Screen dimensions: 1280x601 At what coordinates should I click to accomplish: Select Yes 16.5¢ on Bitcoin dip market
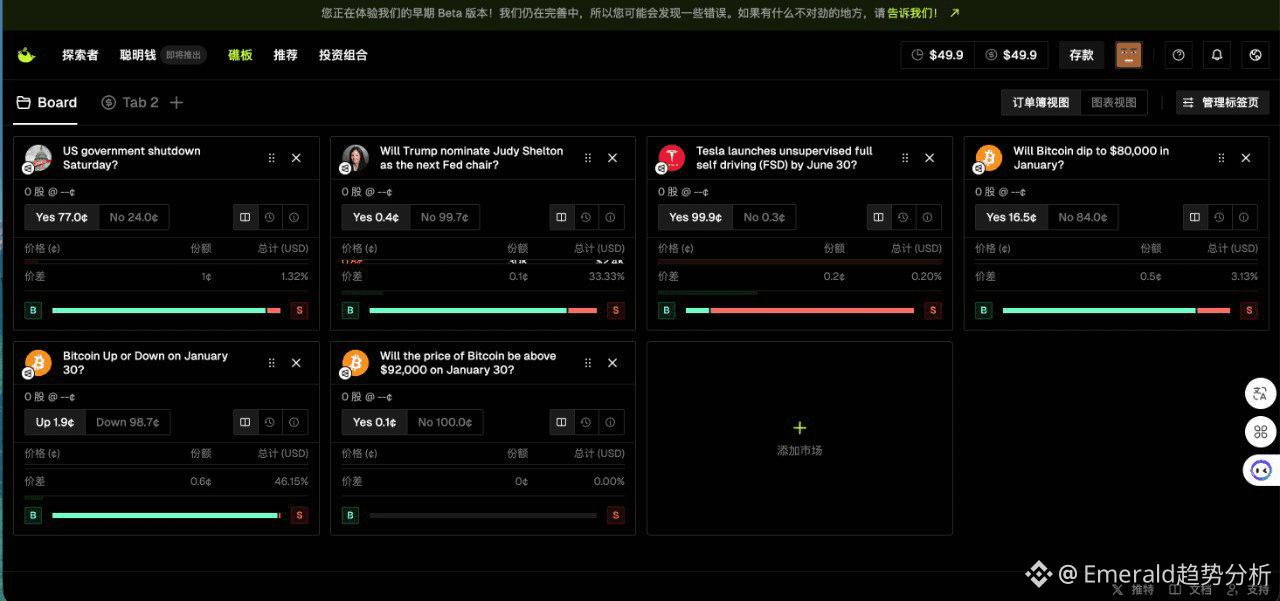coord(1011,217)
